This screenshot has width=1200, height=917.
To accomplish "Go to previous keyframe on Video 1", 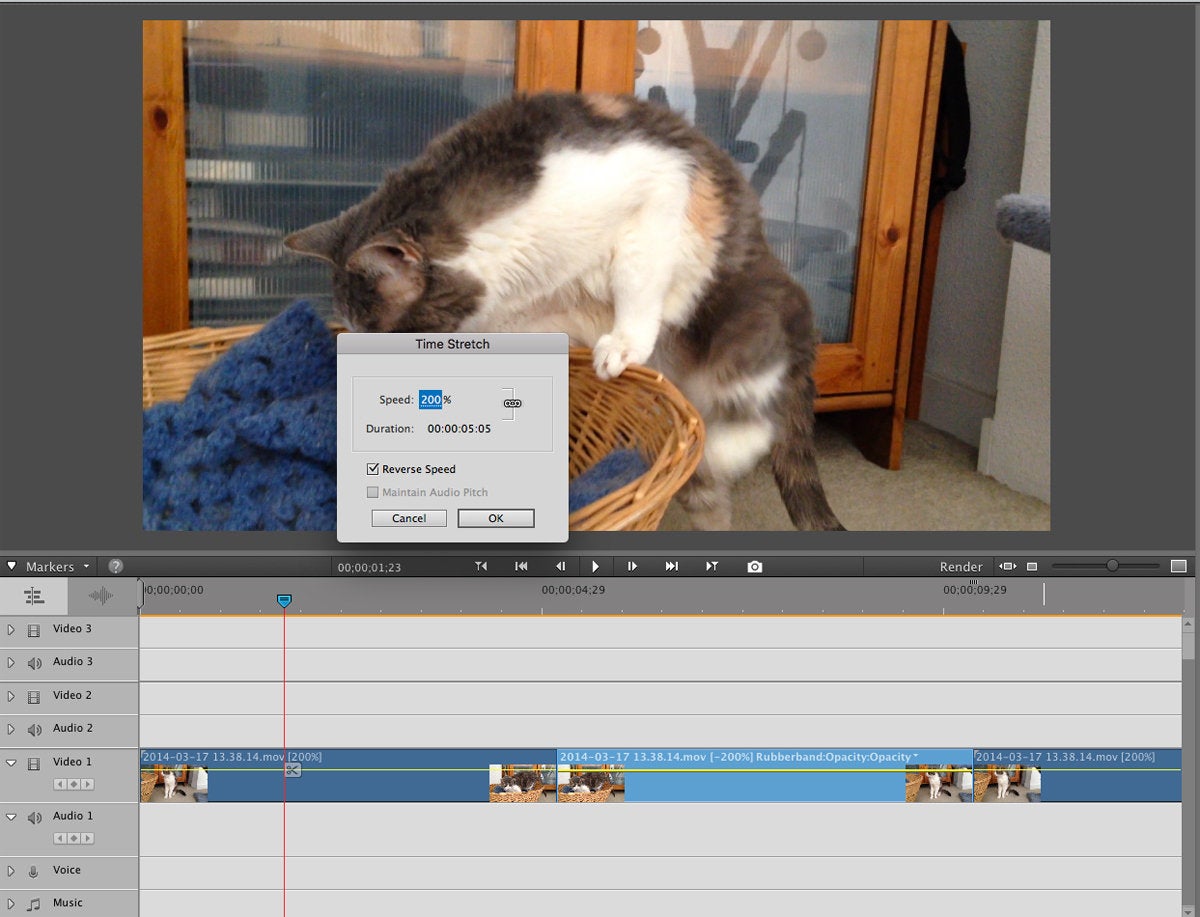I will click(60, 784).
